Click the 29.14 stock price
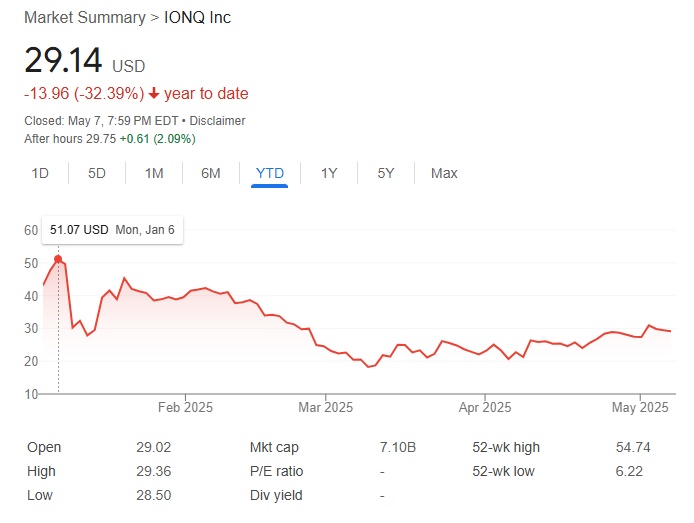Screen dimensions: 694x523 [x=63, y=61]
